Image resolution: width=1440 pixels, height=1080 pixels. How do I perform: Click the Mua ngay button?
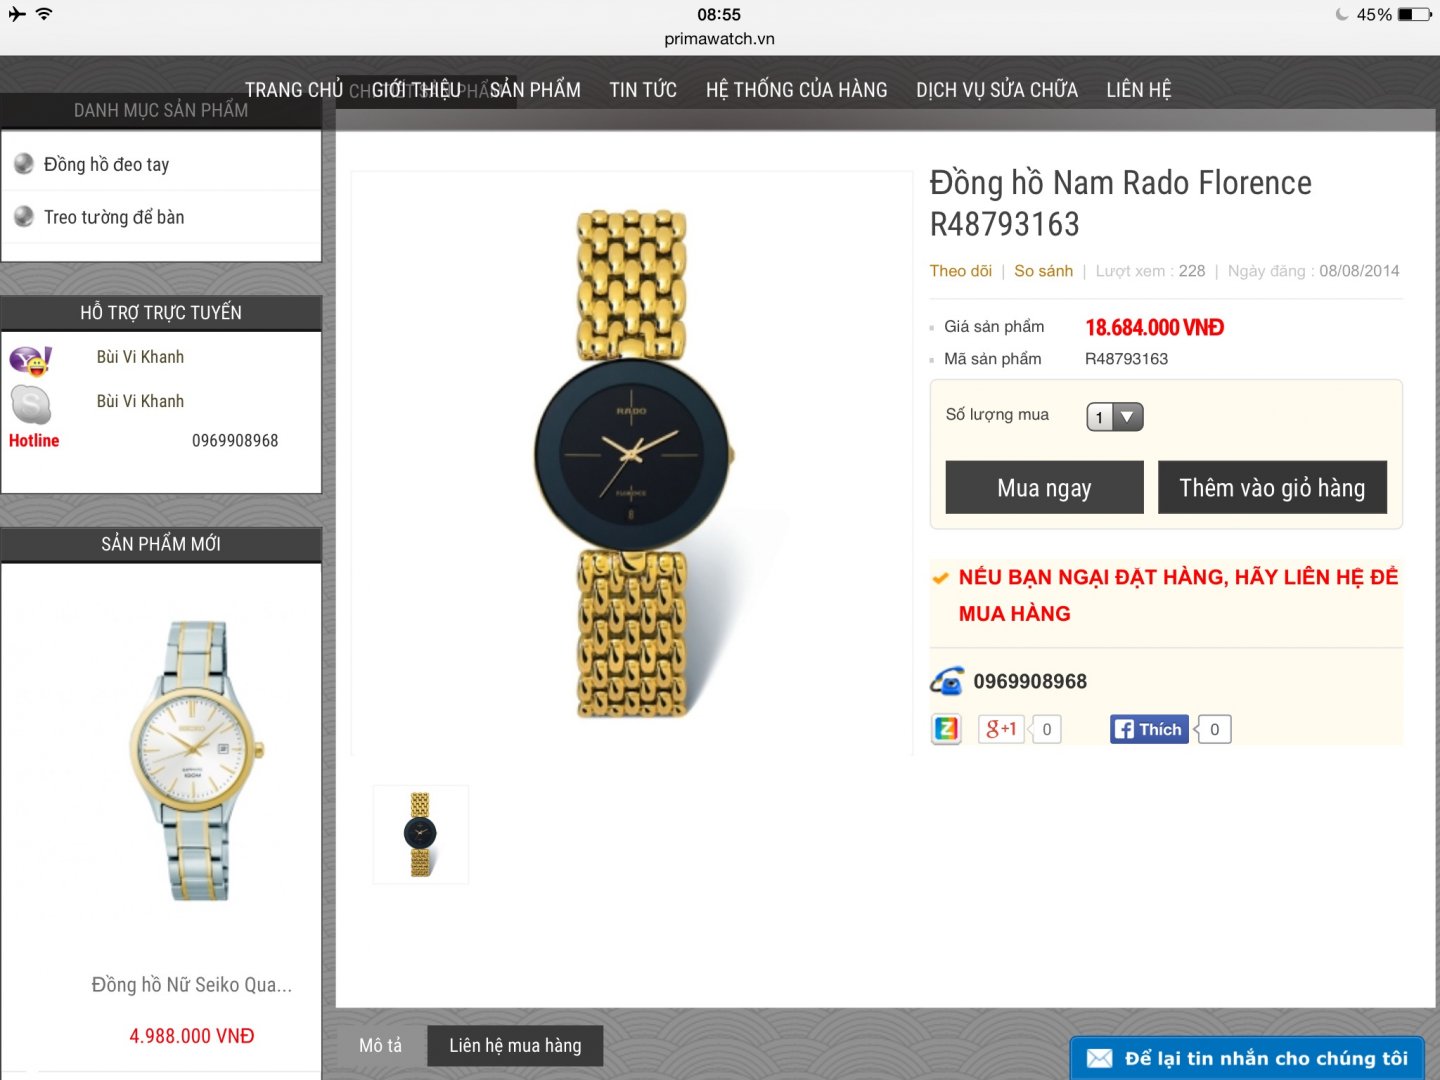pos(1044,487)
